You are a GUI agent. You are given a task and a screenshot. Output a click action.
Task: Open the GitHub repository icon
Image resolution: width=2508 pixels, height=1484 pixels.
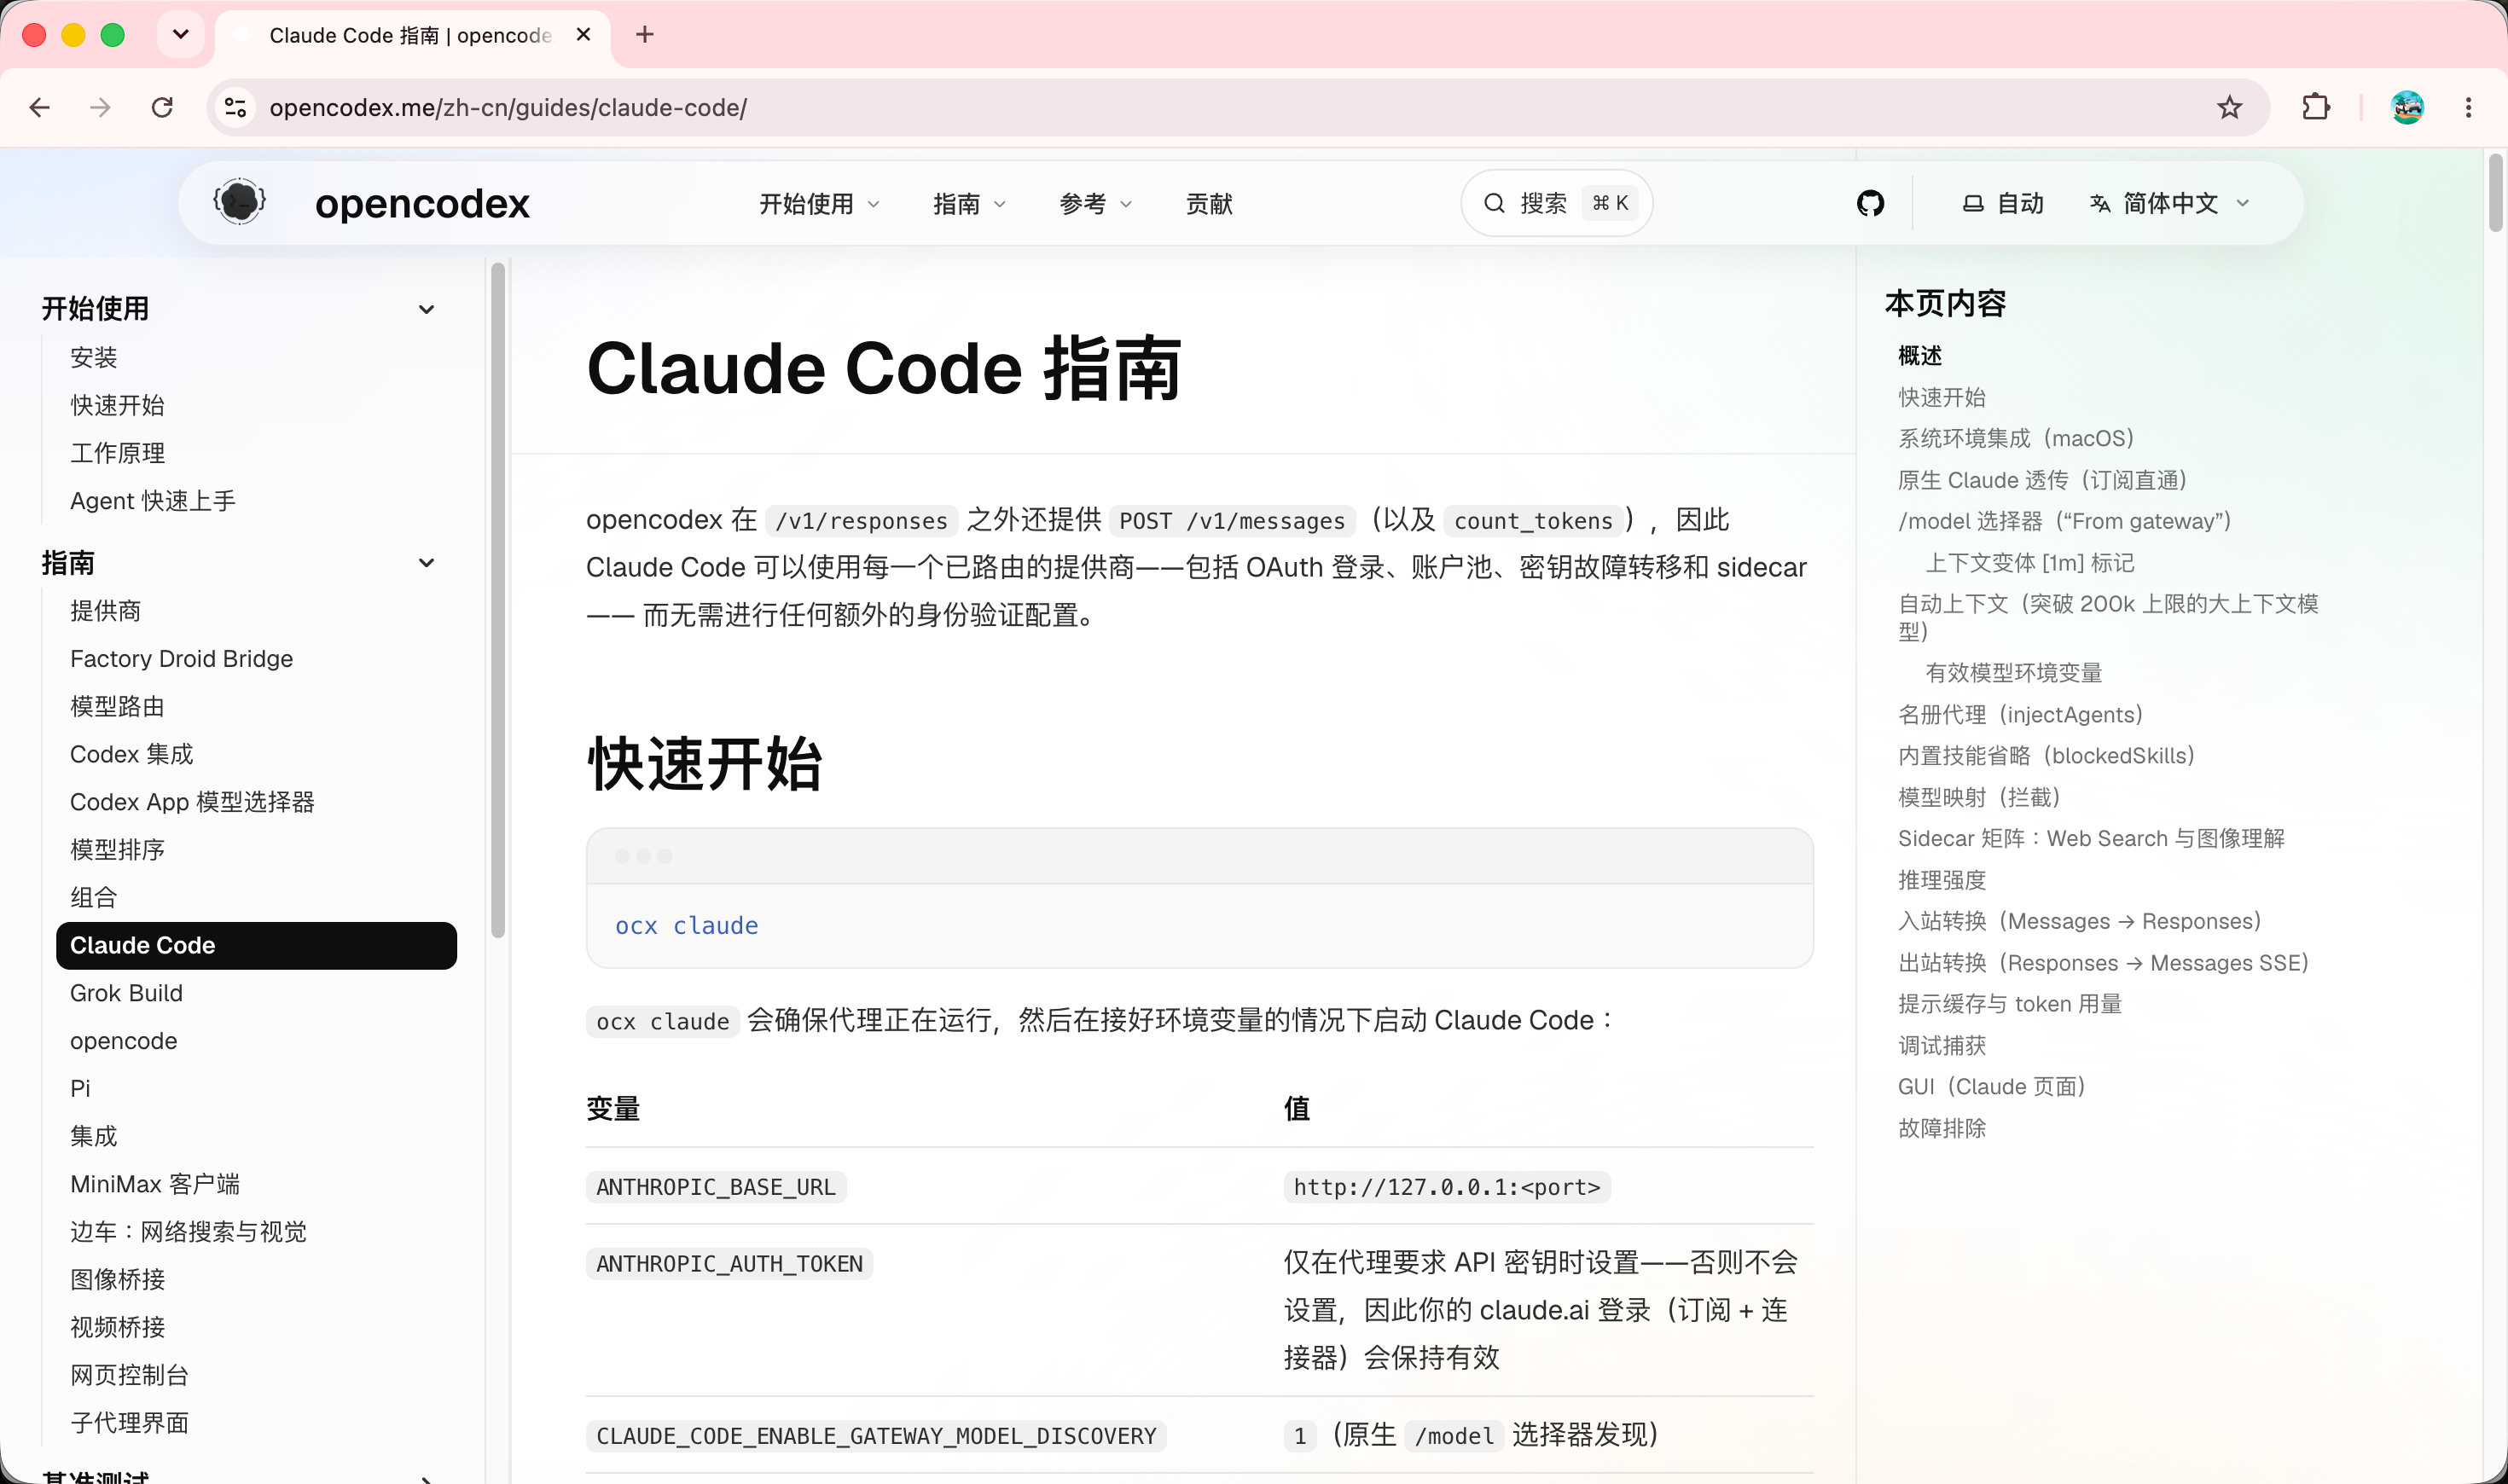(1870, 204)
